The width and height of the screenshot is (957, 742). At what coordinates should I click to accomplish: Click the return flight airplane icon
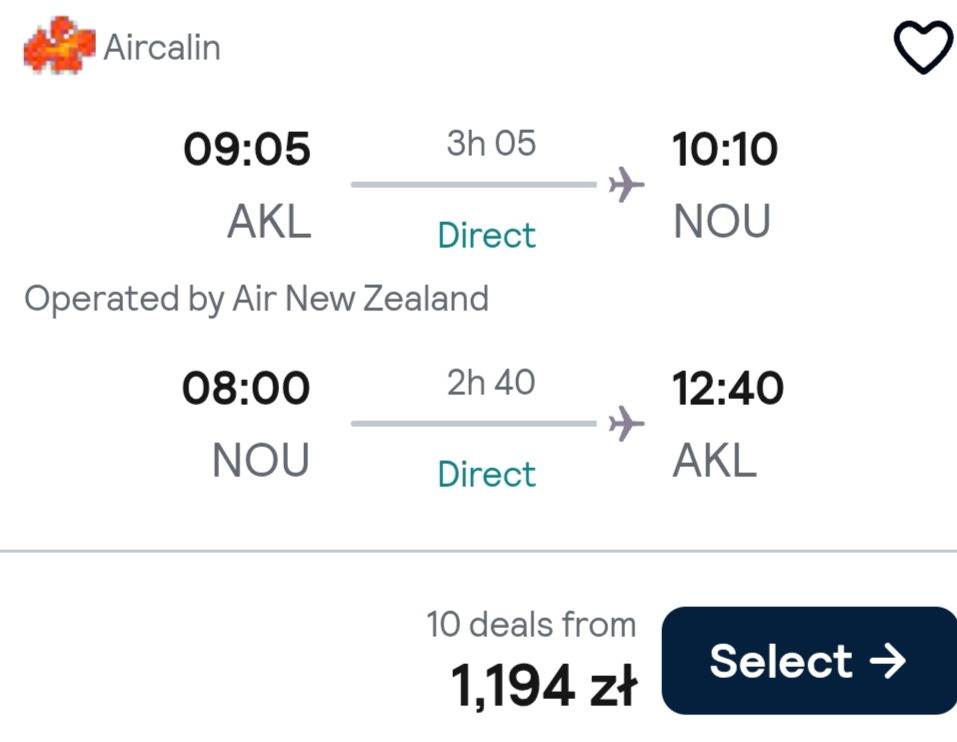tap(626, 423)
